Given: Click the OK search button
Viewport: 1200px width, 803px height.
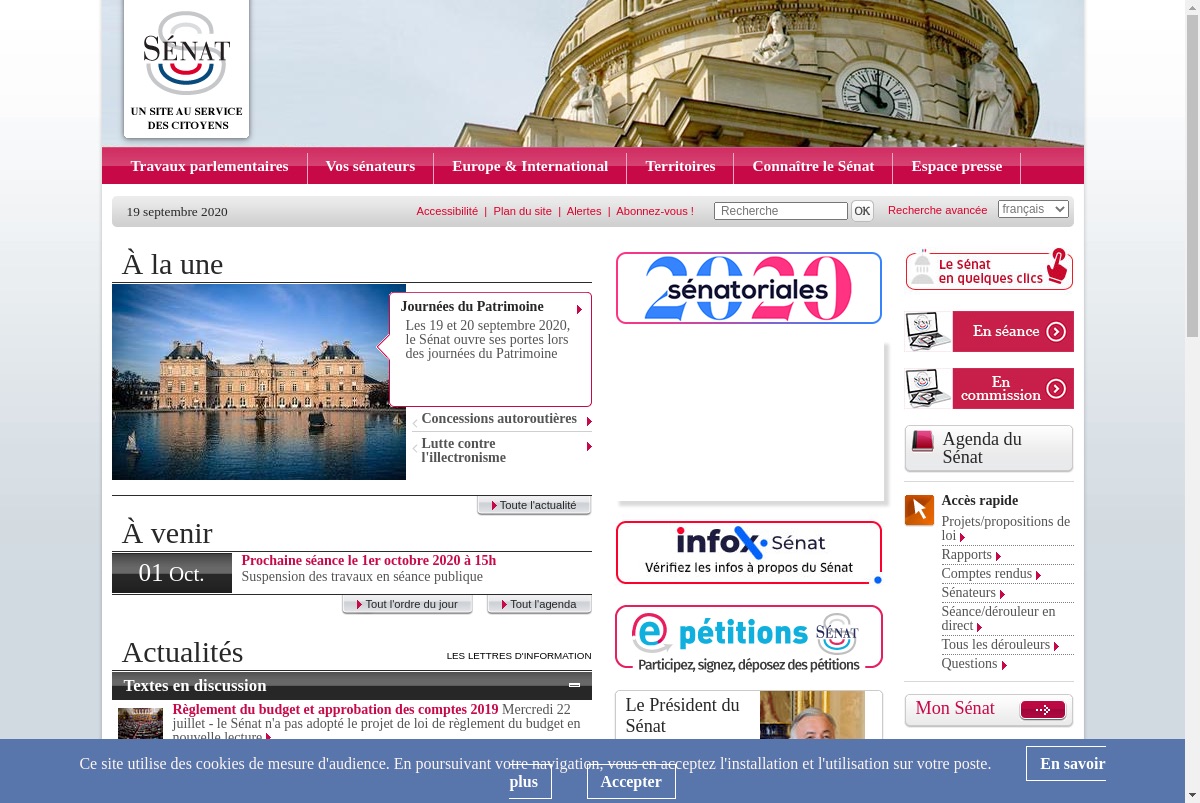Looking at the screenshot, I should [x=862, y=211].
